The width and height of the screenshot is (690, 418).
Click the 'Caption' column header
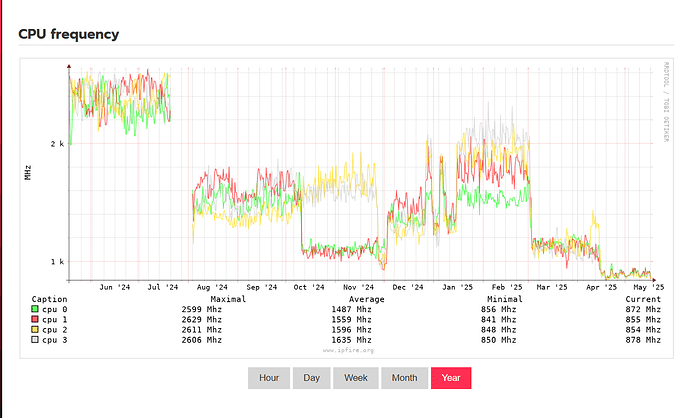pyautogui.click(x=49, y=299)
